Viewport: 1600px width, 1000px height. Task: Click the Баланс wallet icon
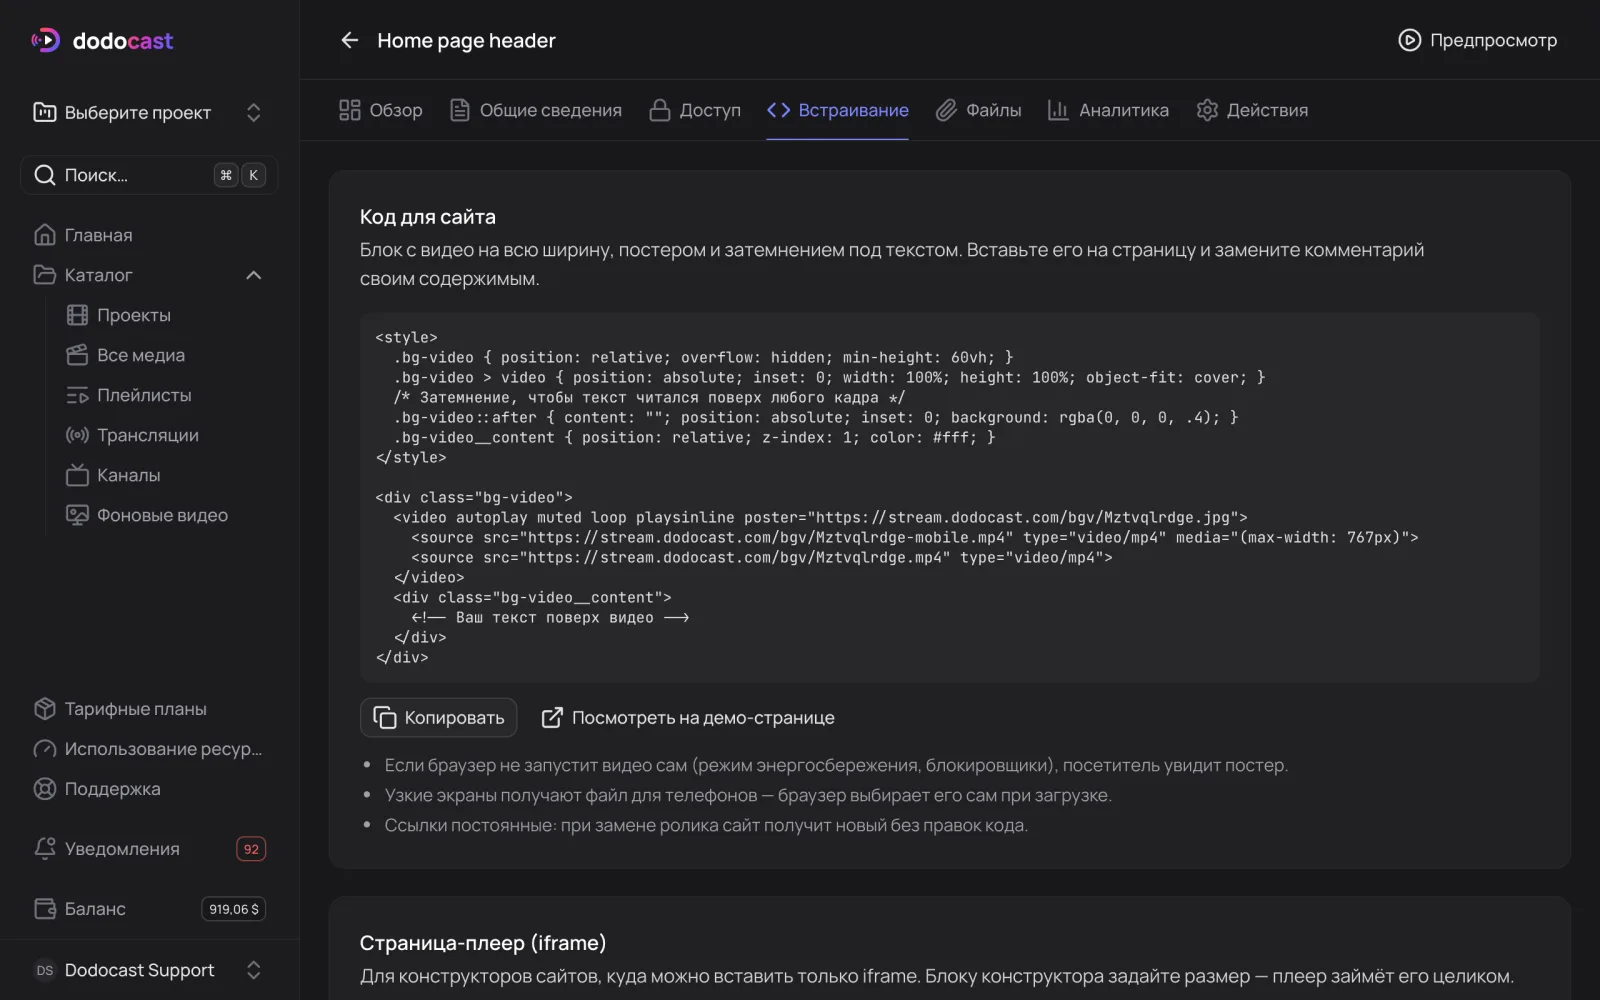tap(45, 908)
